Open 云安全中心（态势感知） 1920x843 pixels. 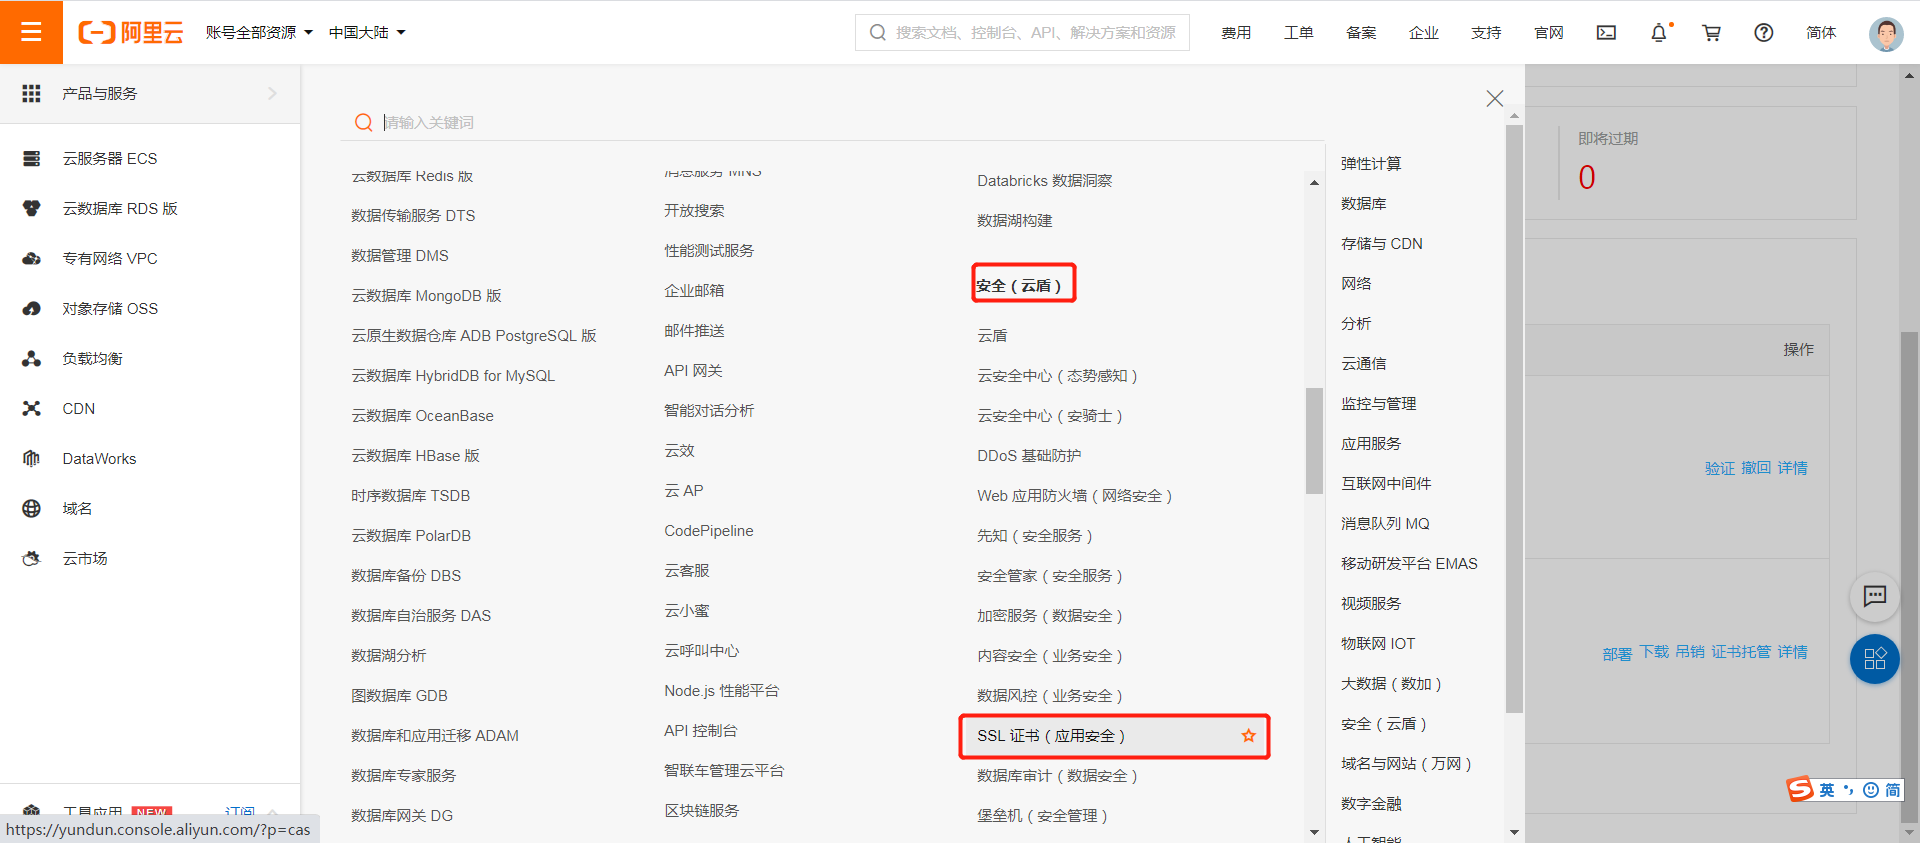tap(1057, 376)
